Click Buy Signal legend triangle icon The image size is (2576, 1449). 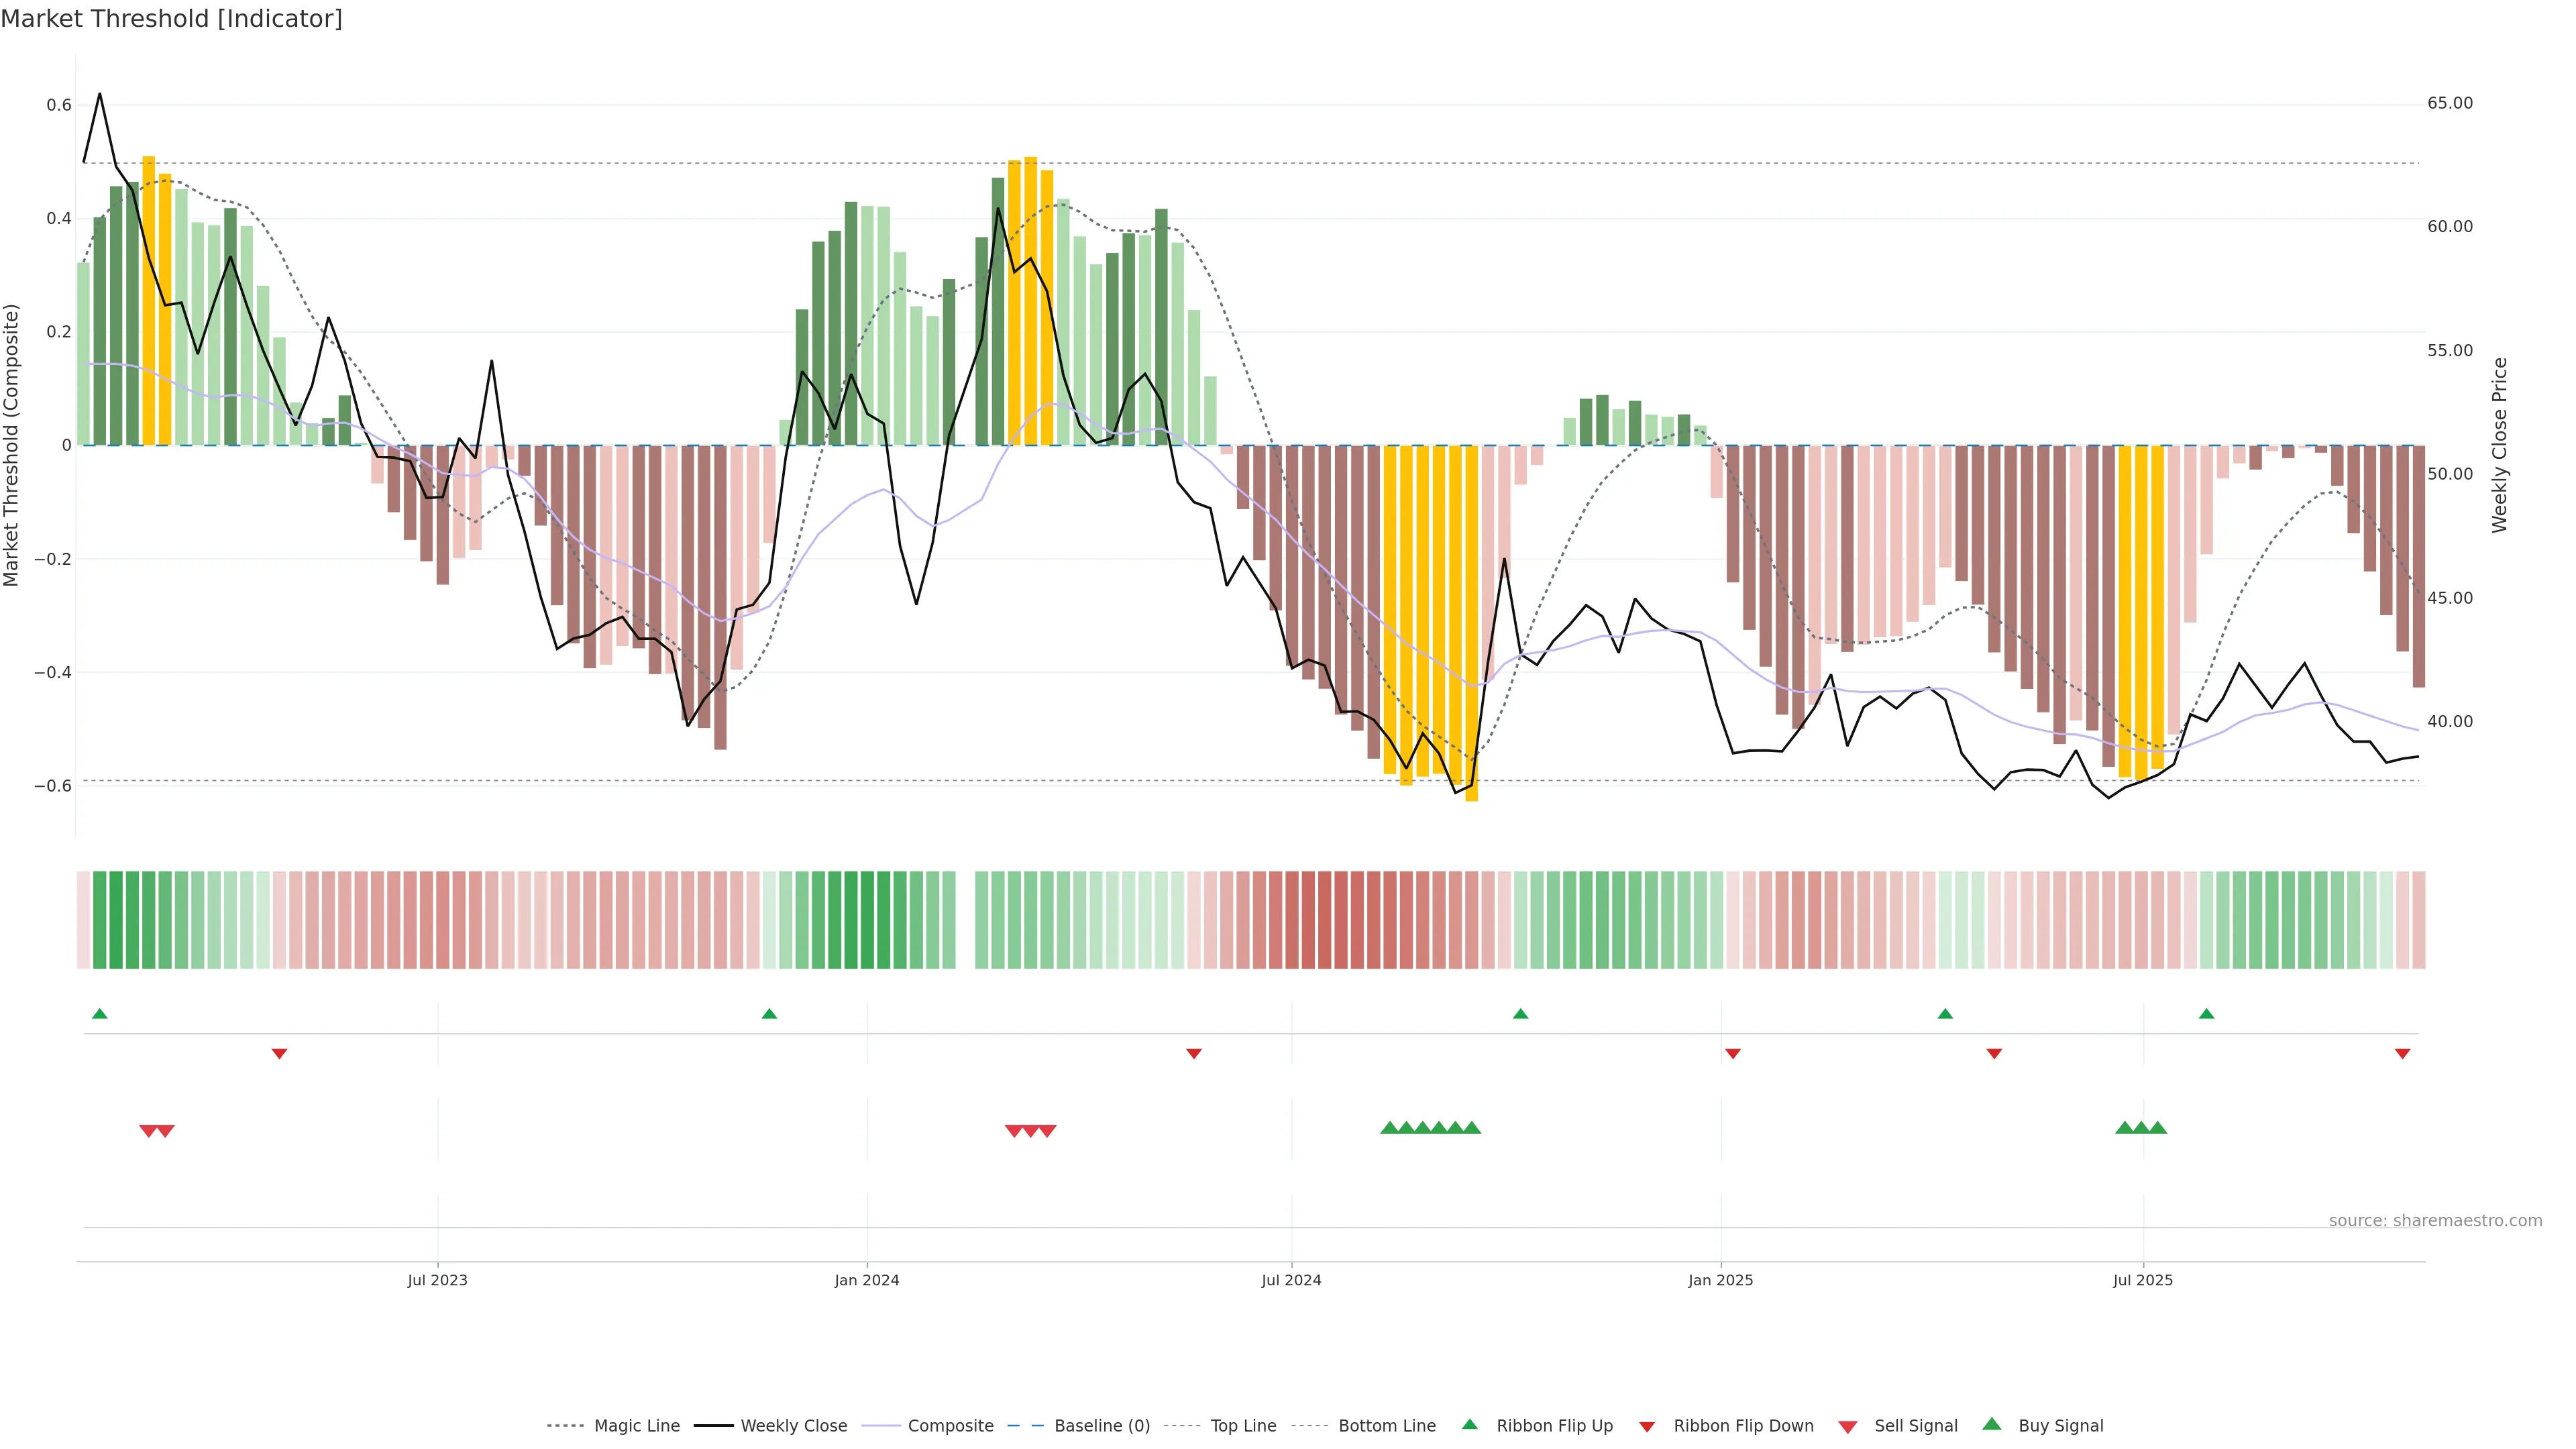1991,1424
